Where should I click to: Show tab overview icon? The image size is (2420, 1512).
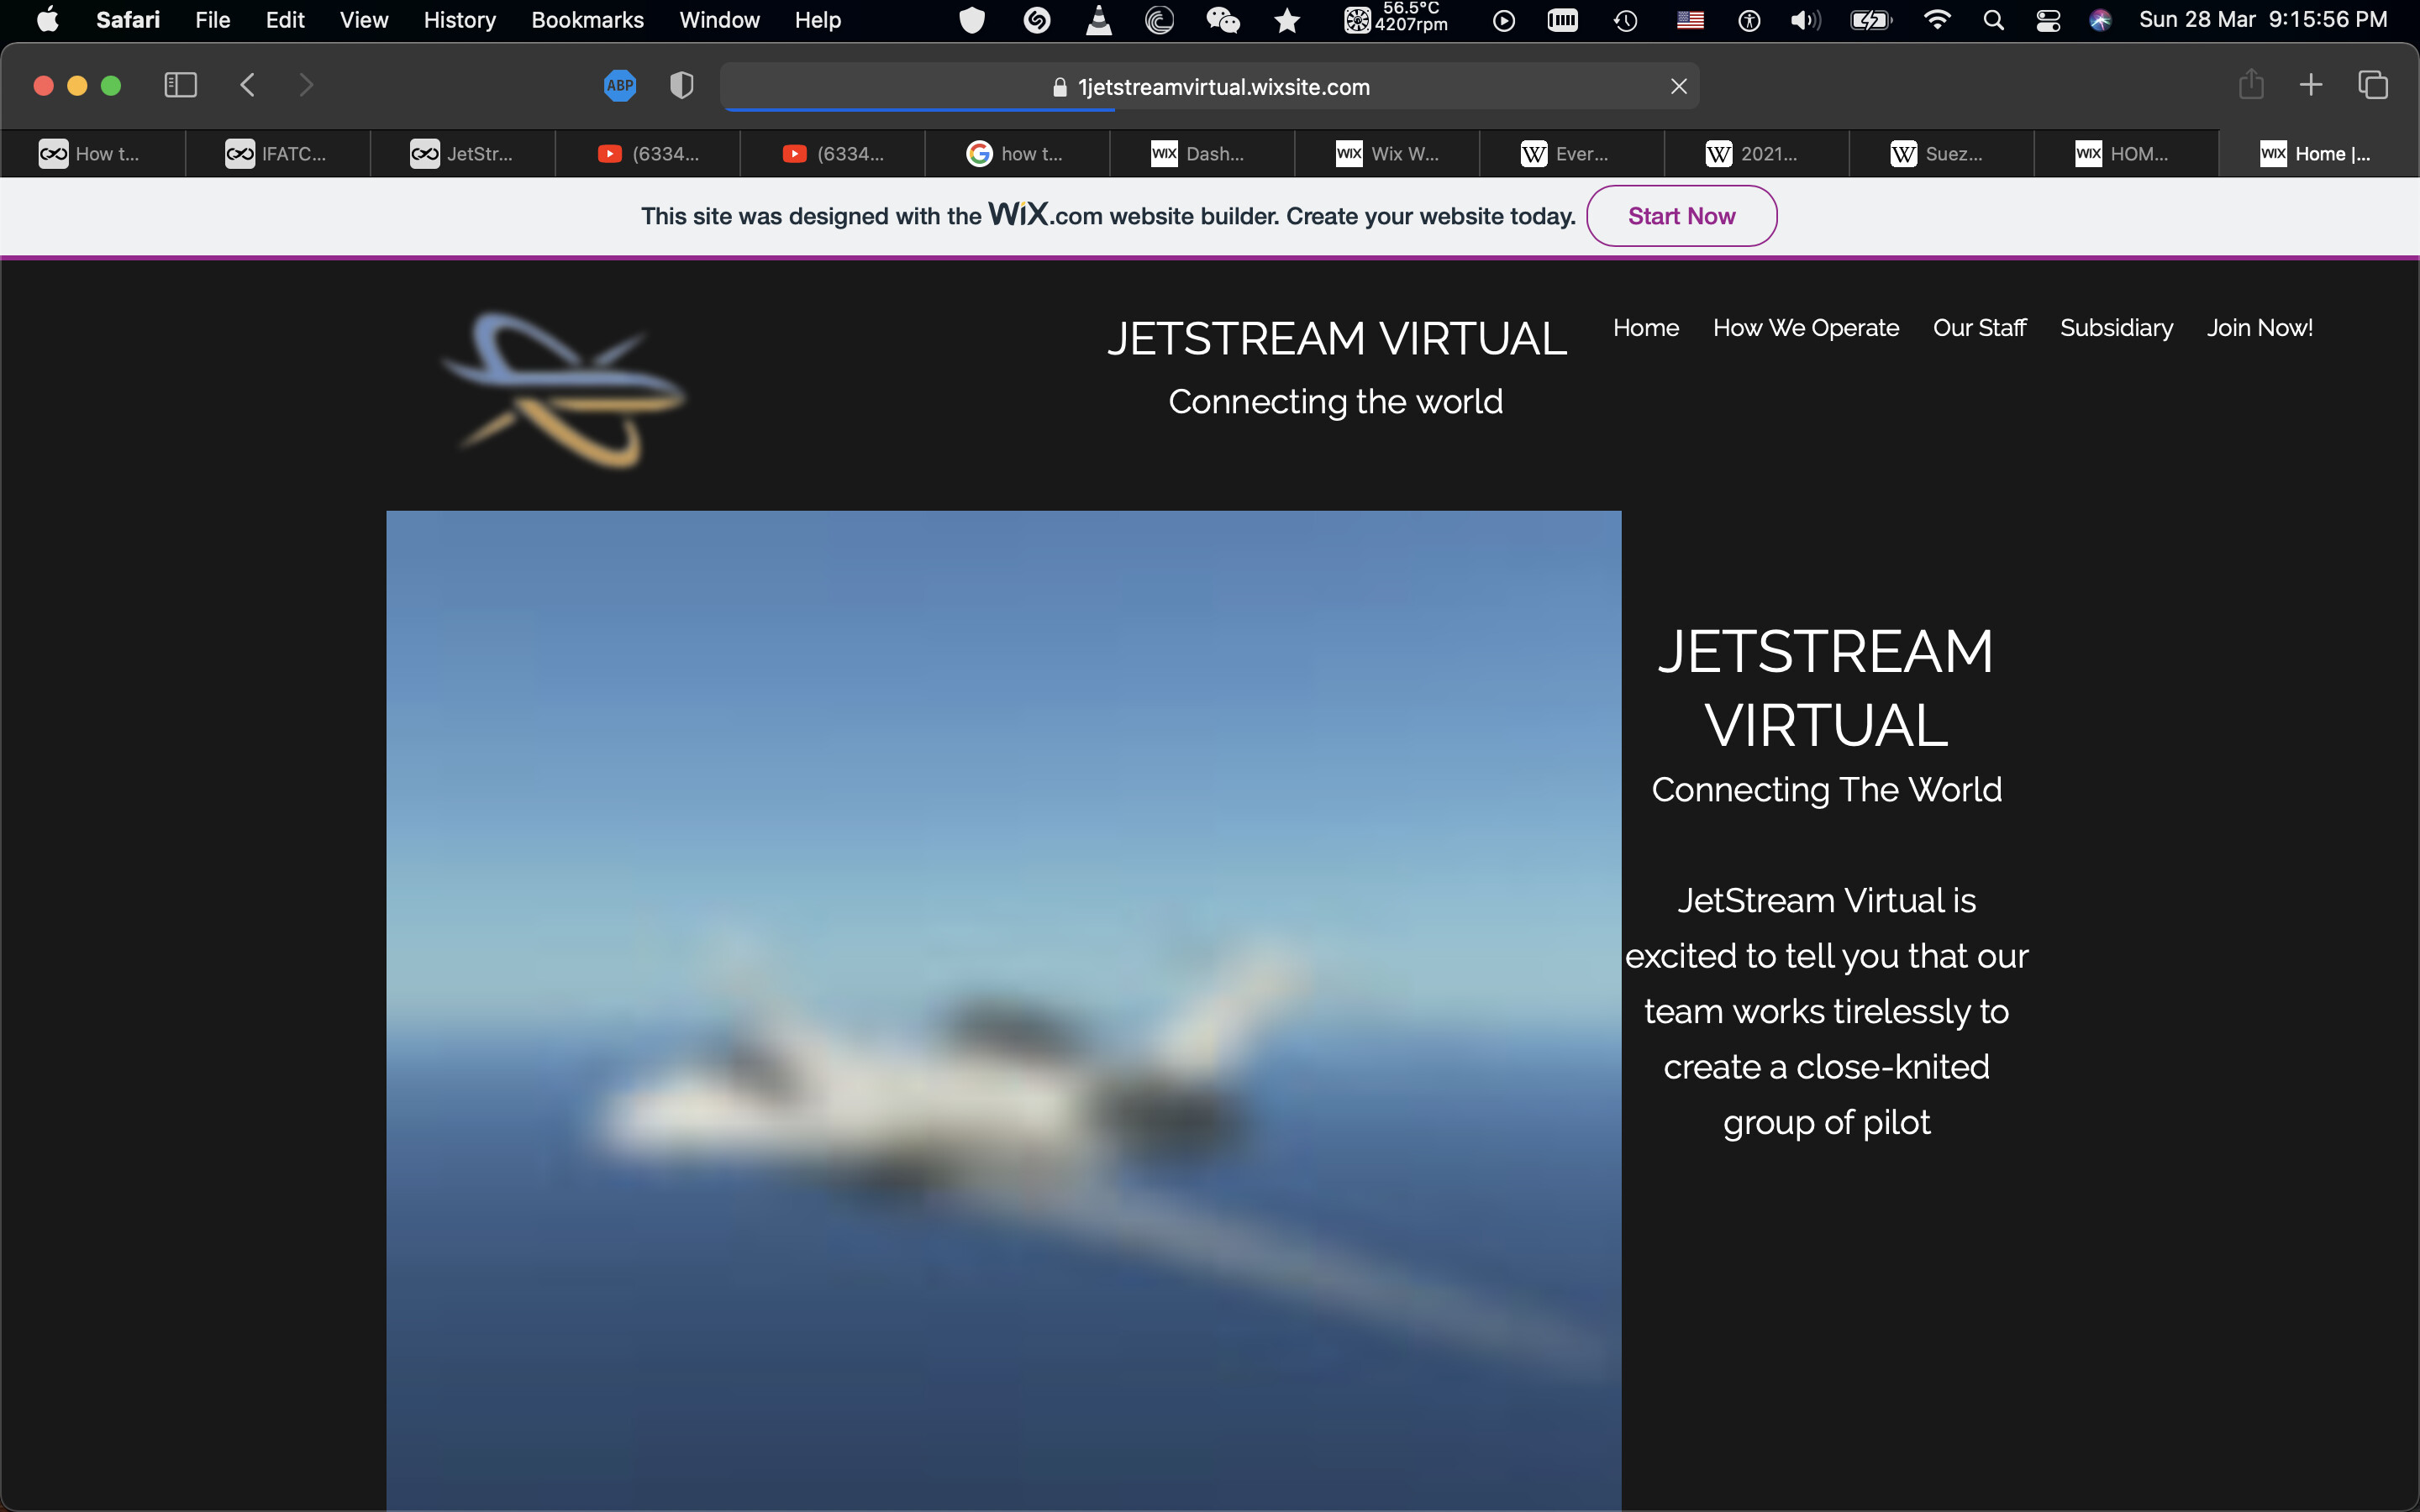[2373, 85]
